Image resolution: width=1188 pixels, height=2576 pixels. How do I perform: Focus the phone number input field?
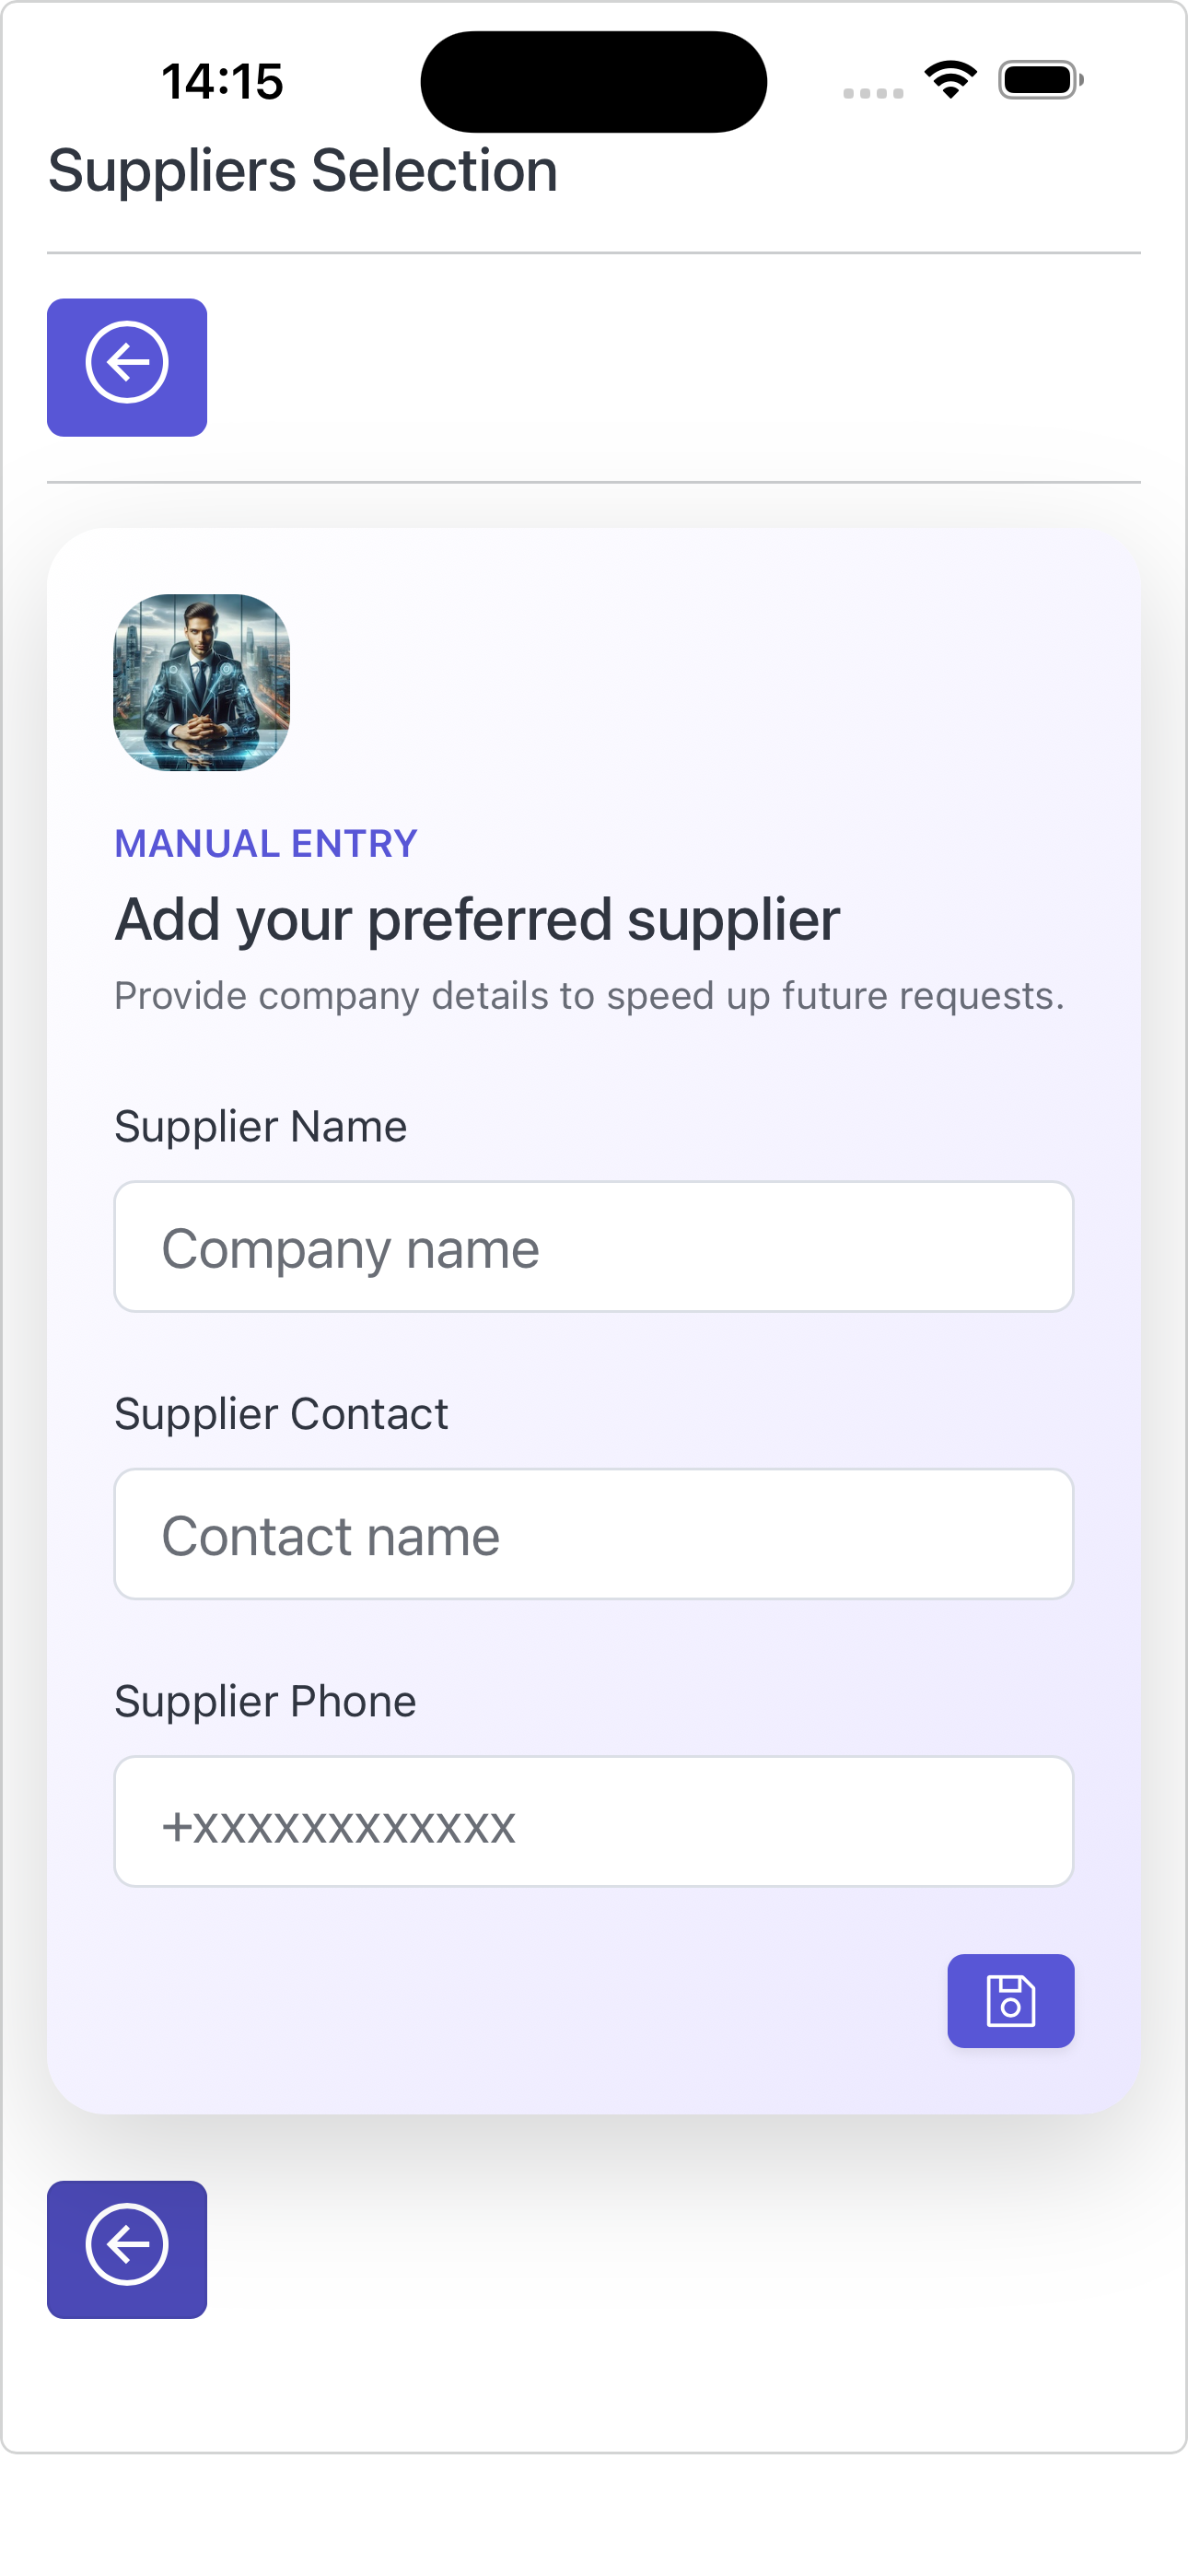point(594,1821)
